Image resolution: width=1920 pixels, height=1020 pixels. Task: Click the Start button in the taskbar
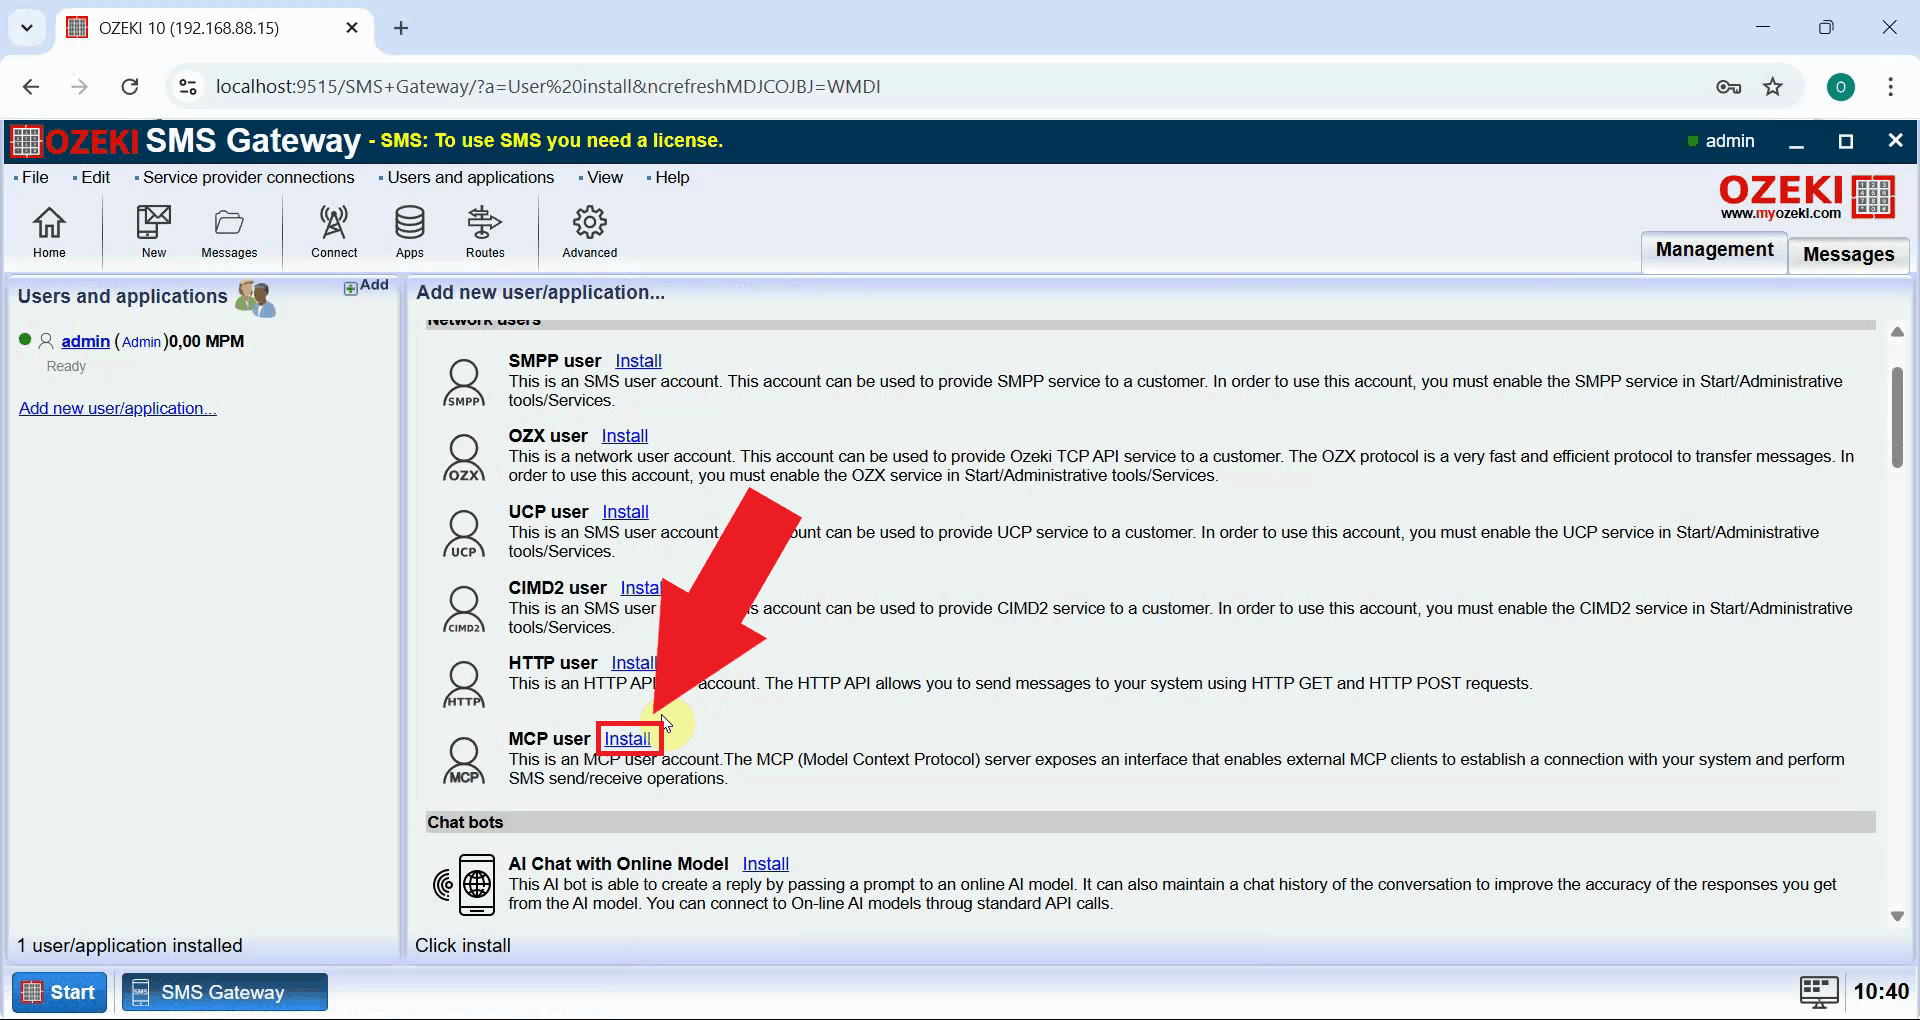[x=58, y=991]
